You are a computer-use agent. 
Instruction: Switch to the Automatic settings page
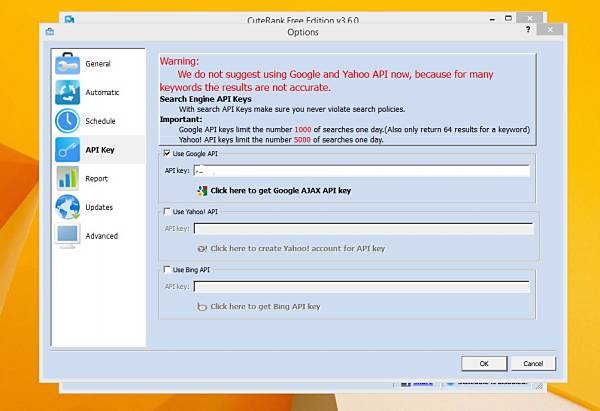point(99,92)
